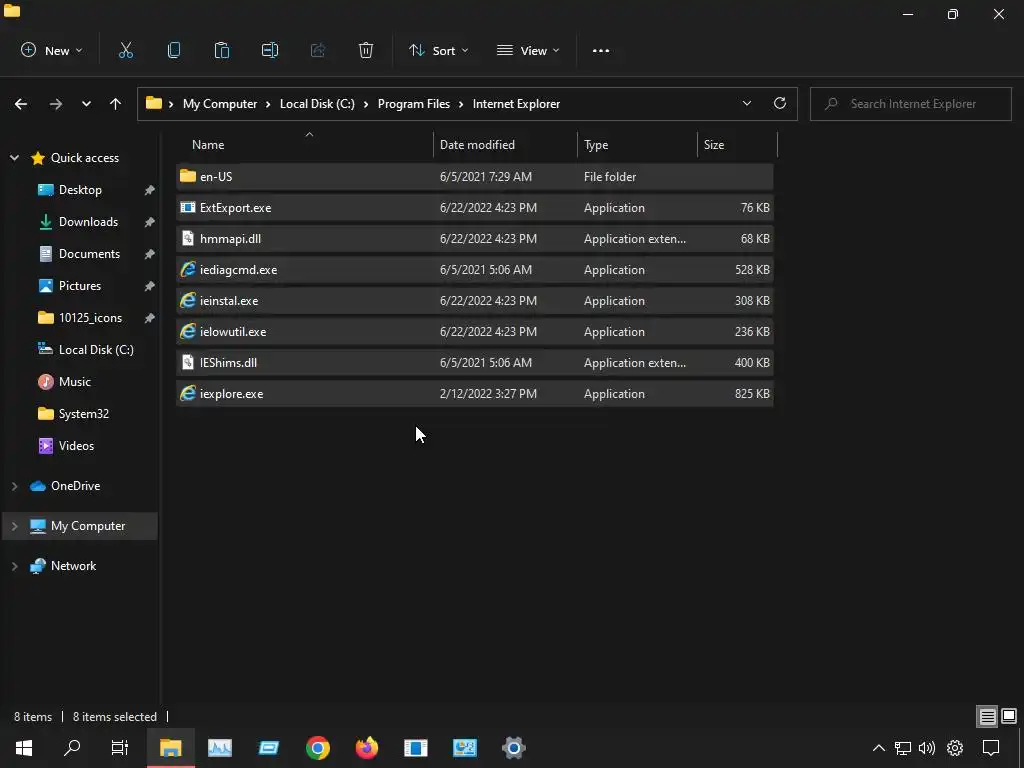Image resolution: width=1024 pixels, height=768 pixels.
Task: Select the en-US folder icon
Action: 188,176
